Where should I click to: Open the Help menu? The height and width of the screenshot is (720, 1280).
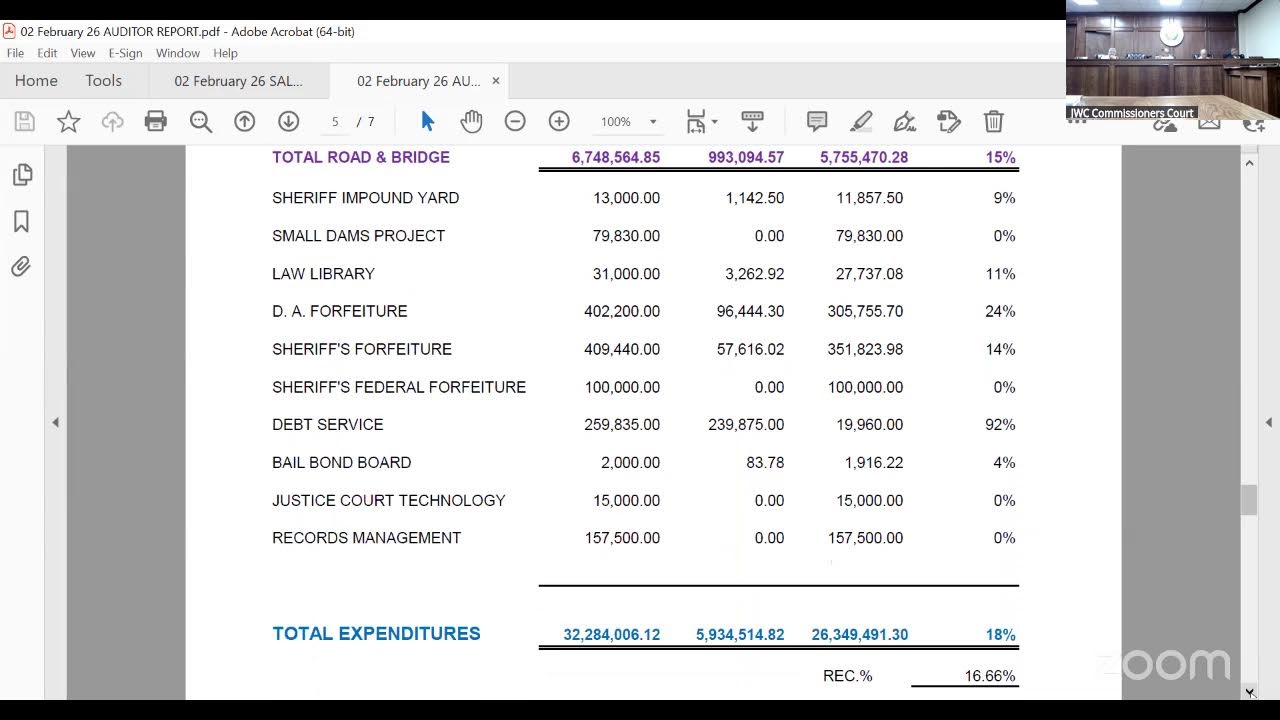[225, 53]
